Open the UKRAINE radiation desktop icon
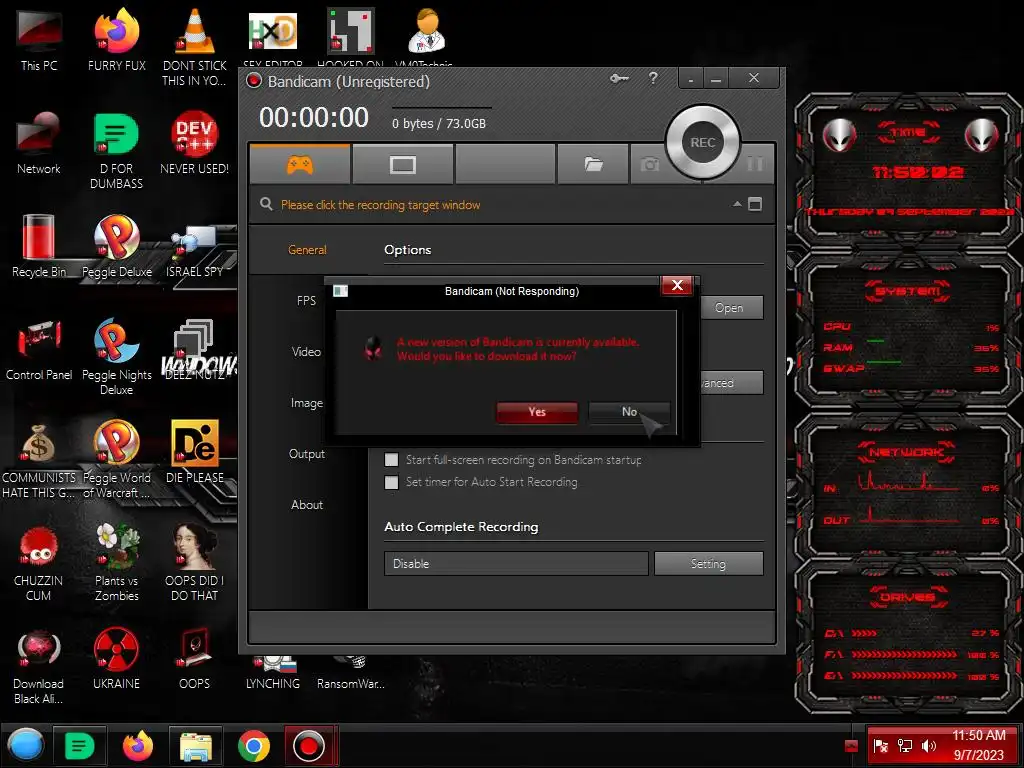 click(116, 658)
